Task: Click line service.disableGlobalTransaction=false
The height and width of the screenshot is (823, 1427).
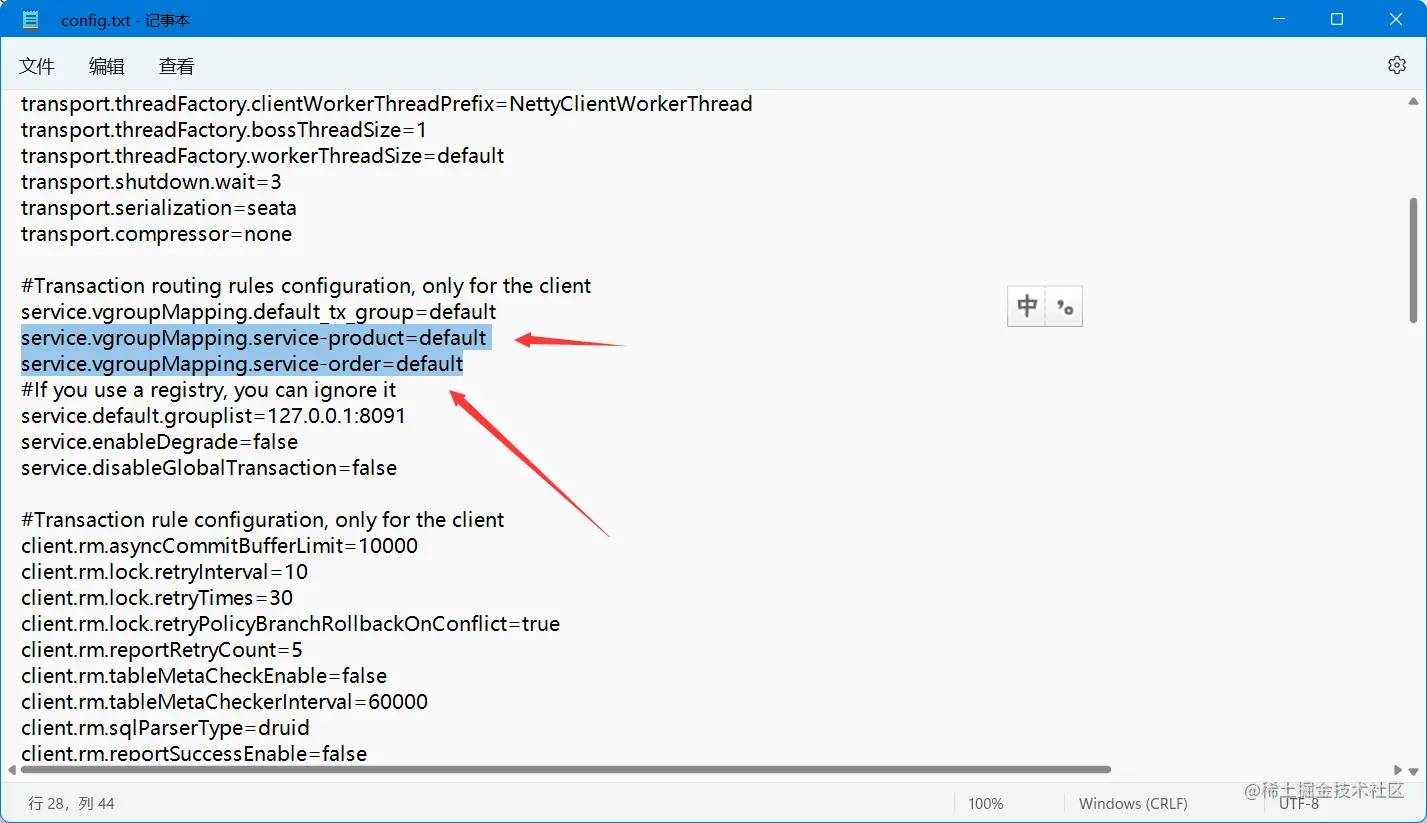Action: pyautogui.click(x=209, y=468)
